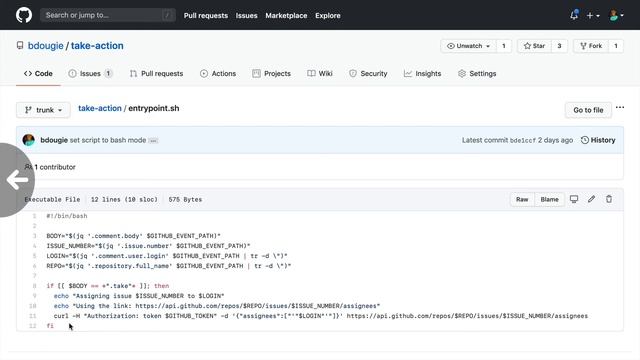Open take-action breadcrumb link
Screen dimensions: 640x360
click(100, 108)
